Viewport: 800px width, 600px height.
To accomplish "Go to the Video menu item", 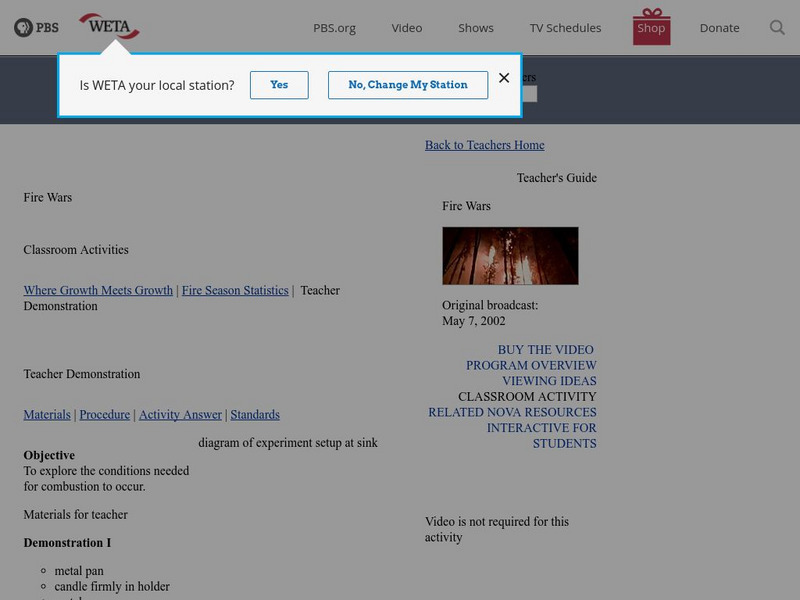I will pos(407,28).
